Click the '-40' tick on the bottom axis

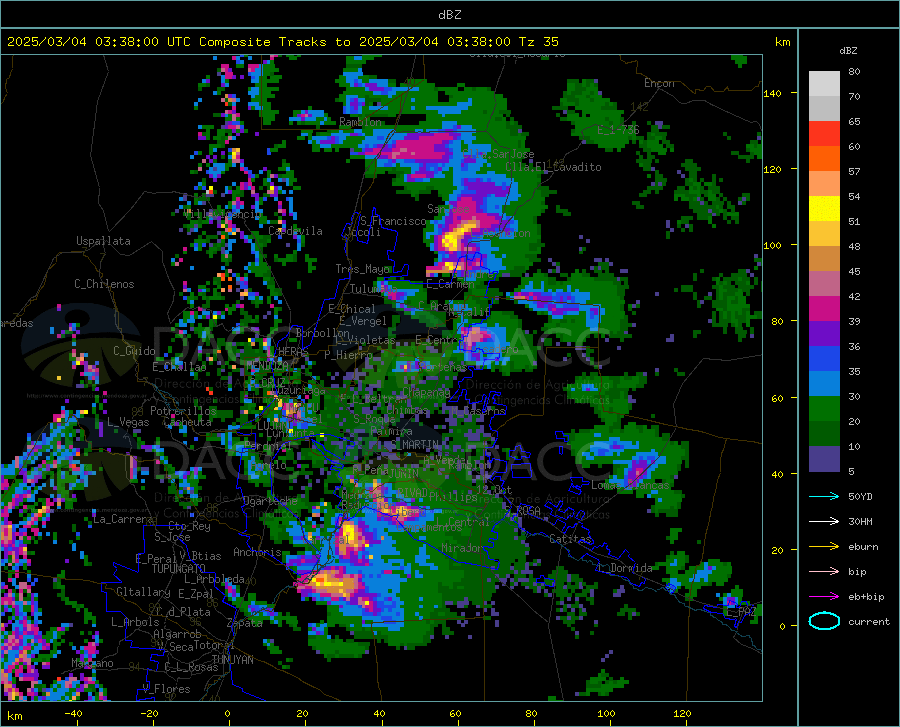(73, 714)
